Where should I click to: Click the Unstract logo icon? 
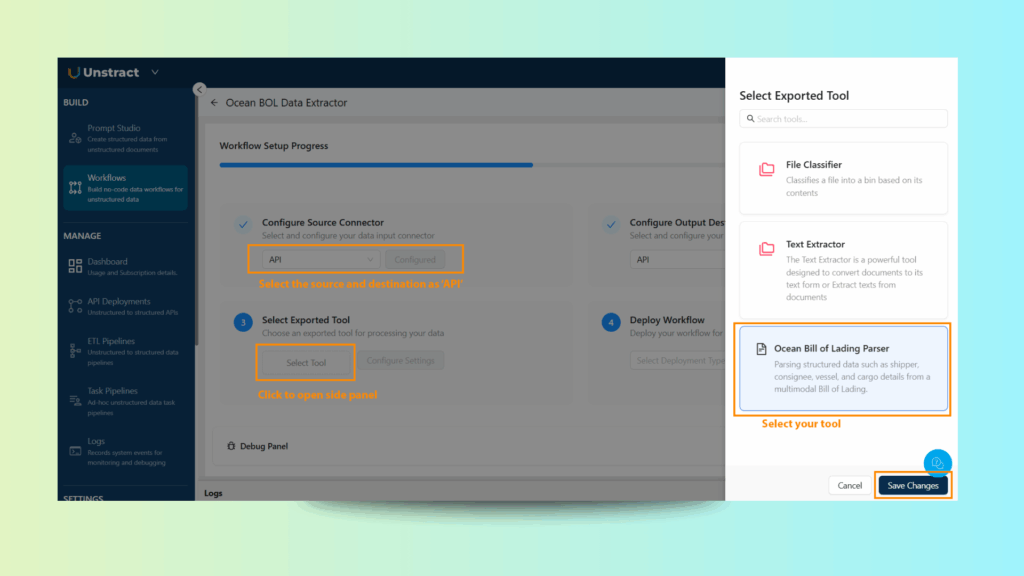point(74,72)
